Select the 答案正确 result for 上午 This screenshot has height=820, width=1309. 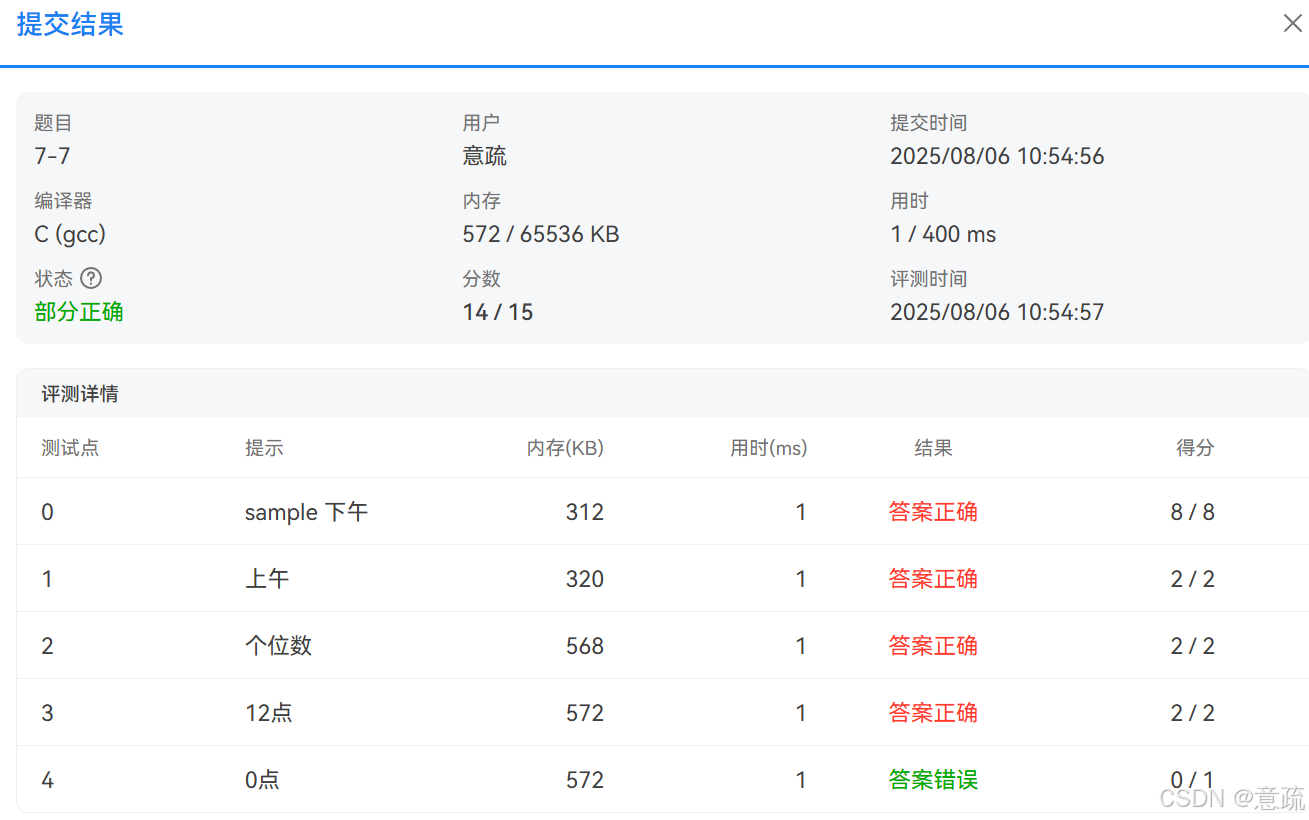[933, 579]
